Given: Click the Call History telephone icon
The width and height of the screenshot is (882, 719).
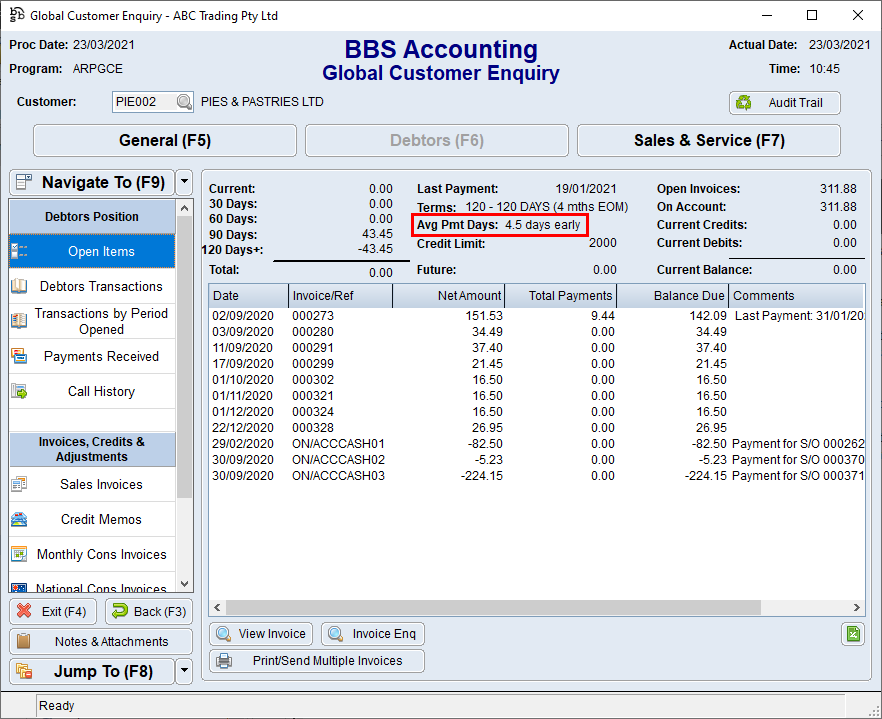Looking at the screenshot, I should point(20,391).
